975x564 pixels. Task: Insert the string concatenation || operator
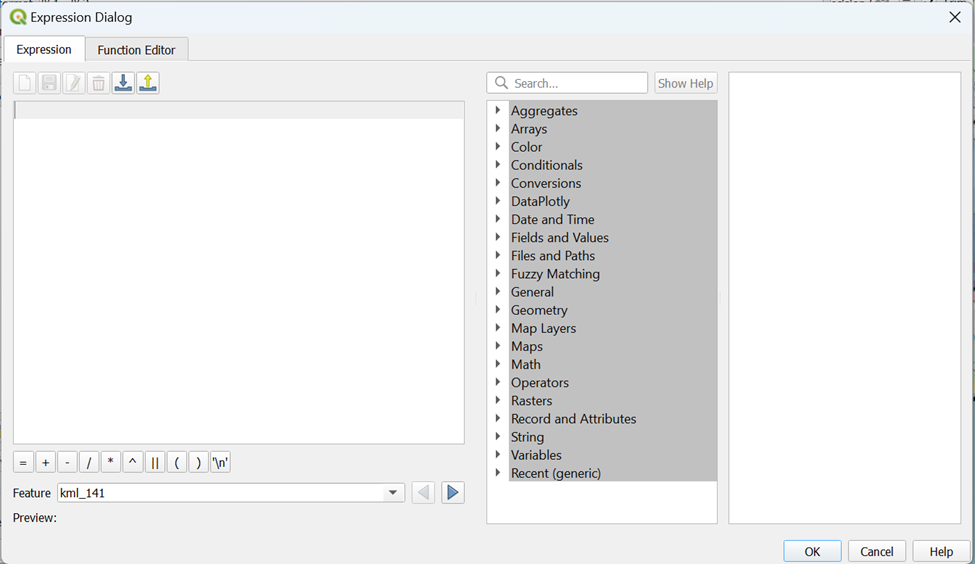tap(155, 463)
